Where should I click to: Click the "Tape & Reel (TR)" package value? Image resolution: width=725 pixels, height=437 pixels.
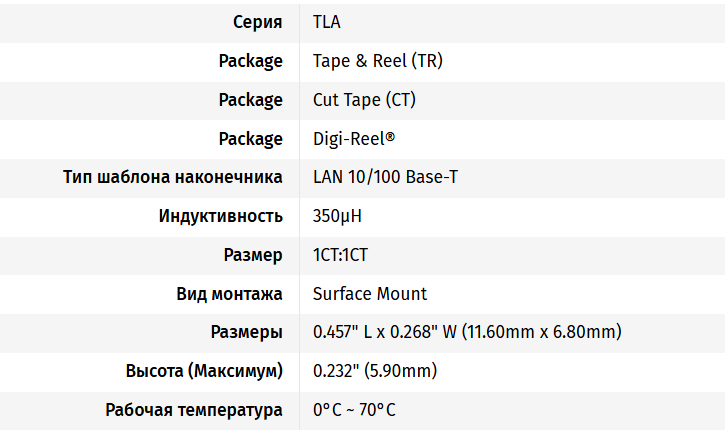(x=377, y=61)
